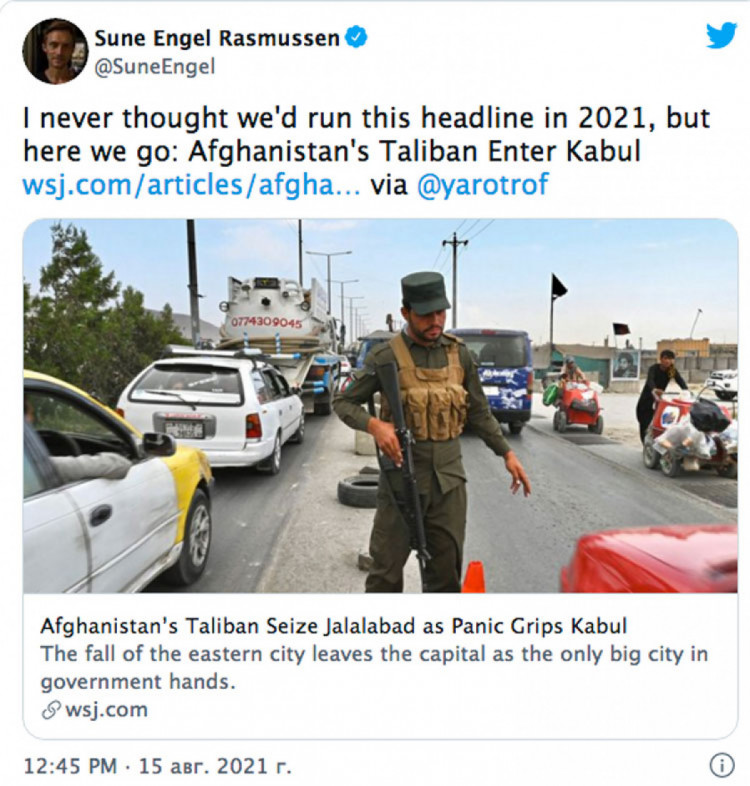Open headline 'Taliban Seize Jalalabad as Panic Grips Kabul'
Image resolution: width=750 pixels, height=786 pixels.
point(333,626)
